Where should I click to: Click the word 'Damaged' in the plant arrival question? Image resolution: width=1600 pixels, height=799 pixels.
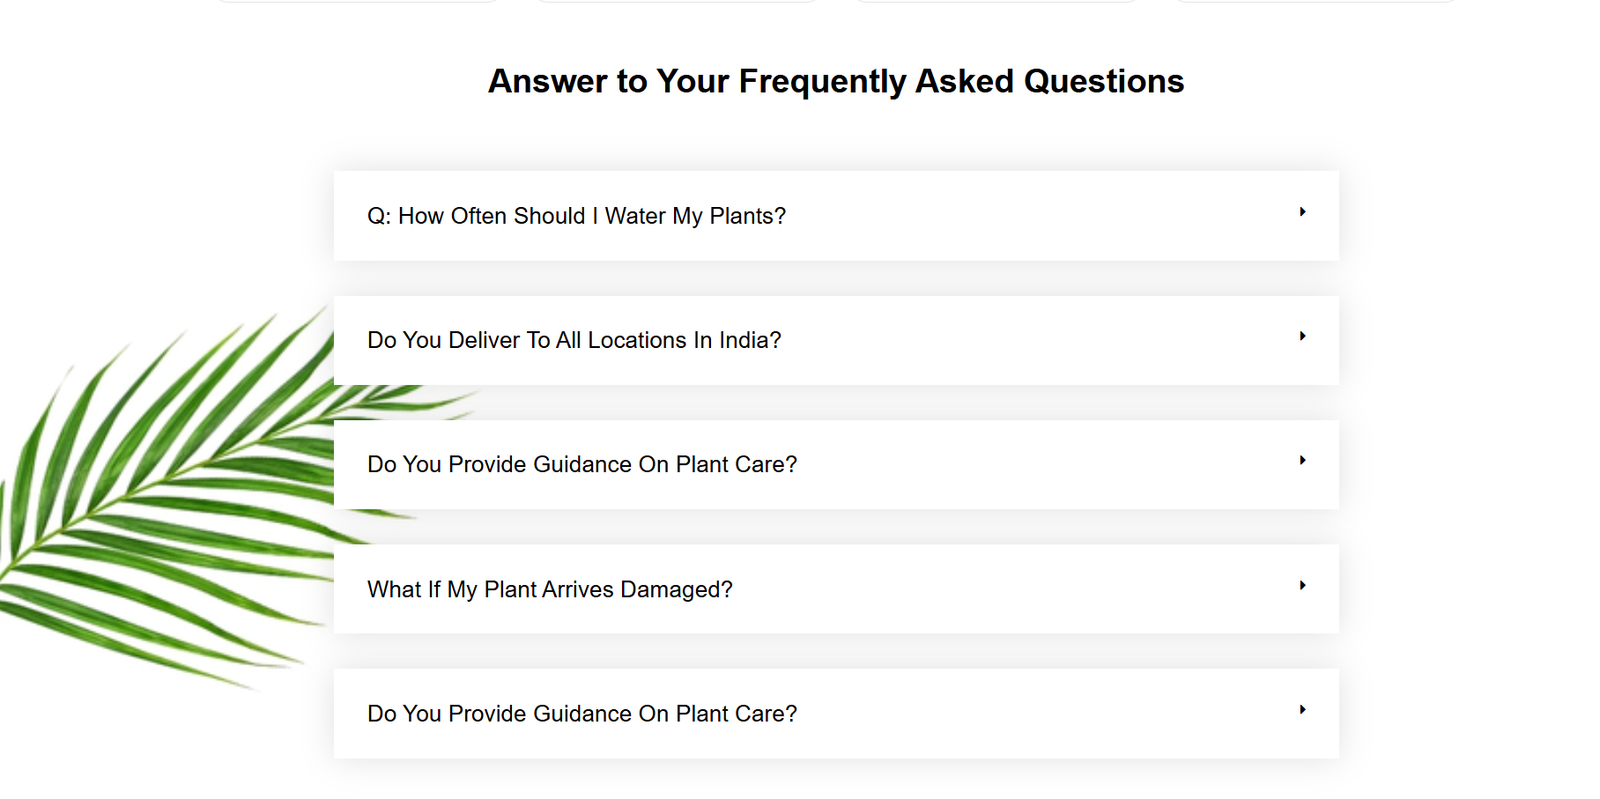[676, 590]
